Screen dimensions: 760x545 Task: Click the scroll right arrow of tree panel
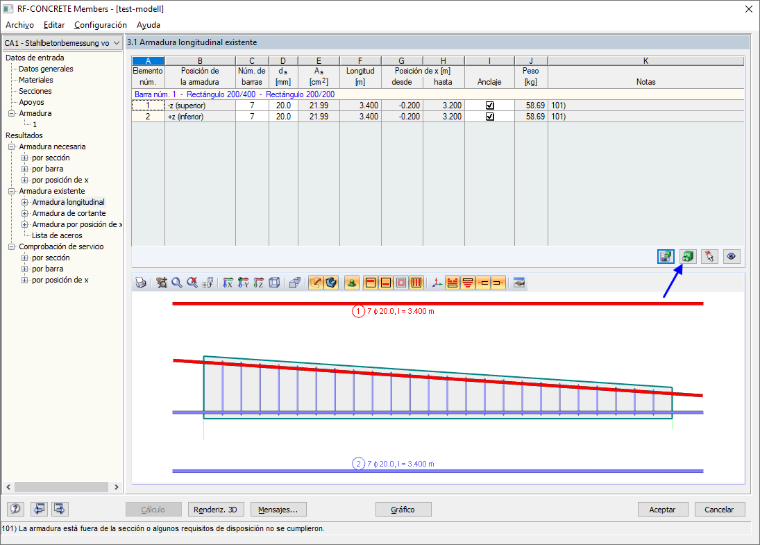point(116,487)
